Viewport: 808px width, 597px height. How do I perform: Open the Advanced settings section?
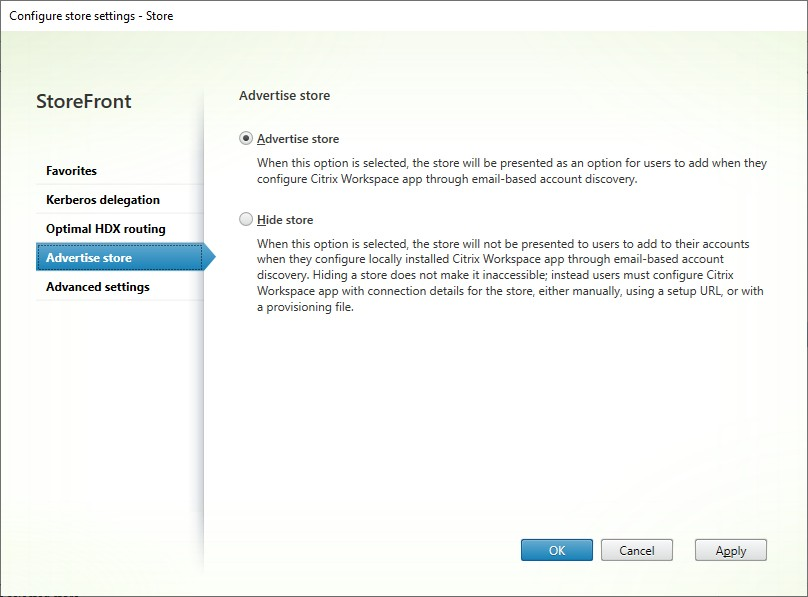(96, 286)
